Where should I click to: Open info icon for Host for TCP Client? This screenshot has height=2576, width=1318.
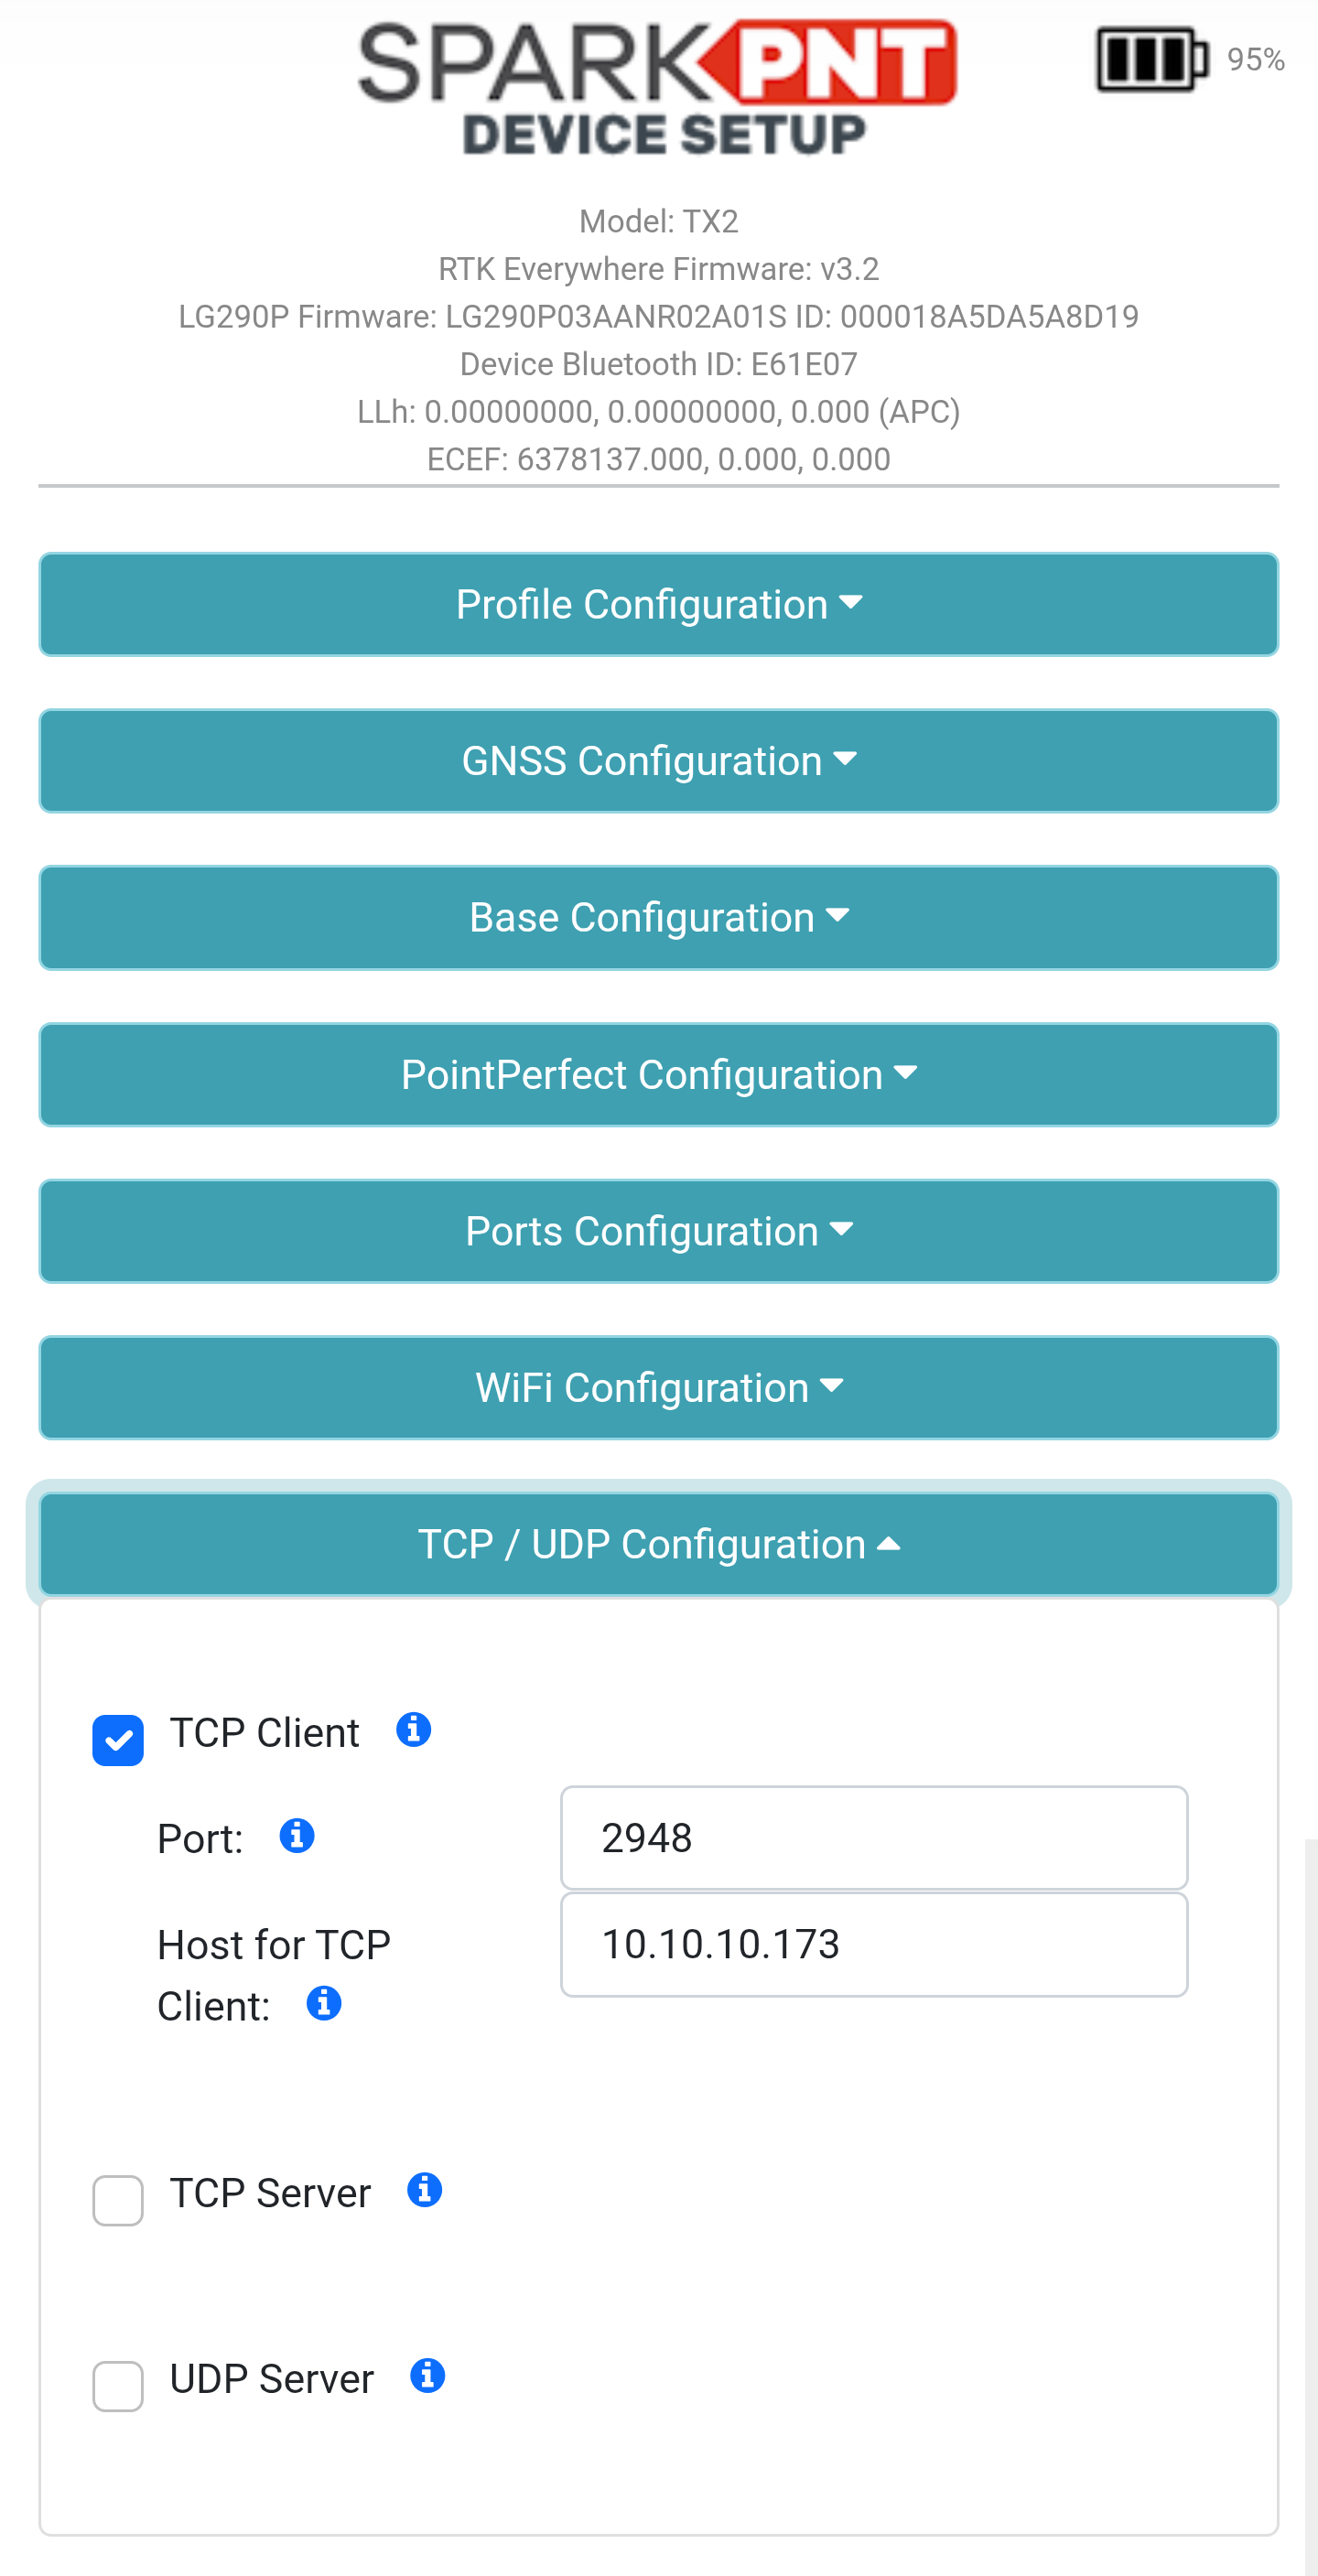click(x=323, y=2003)
